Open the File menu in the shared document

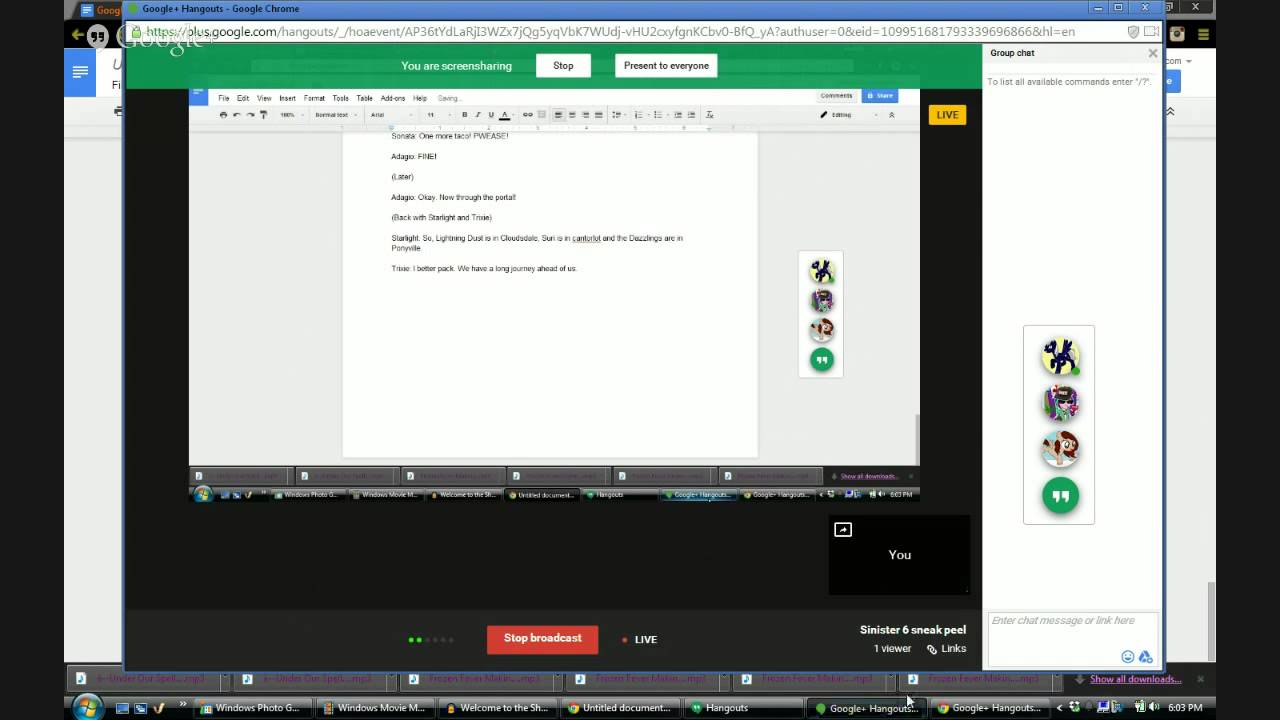coord(224,98)
